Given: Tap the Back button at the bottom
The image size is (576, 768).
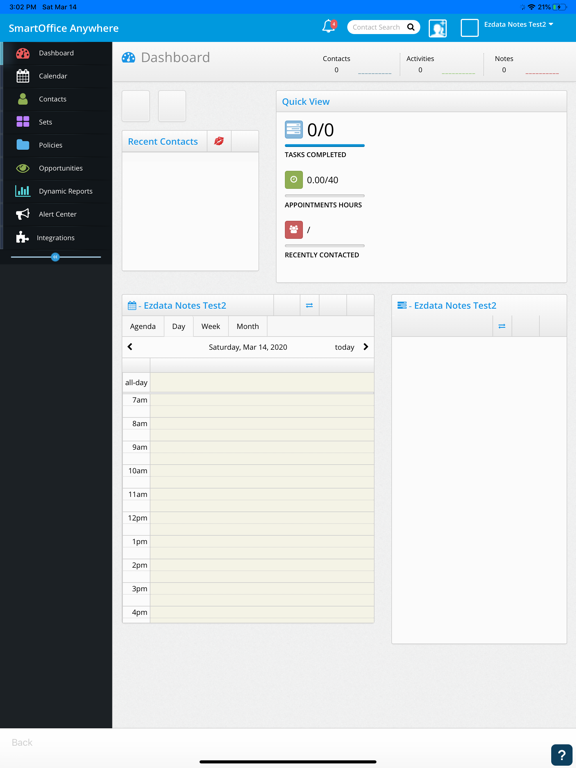Looking at the screenshot, I should (x=22, y=743).
